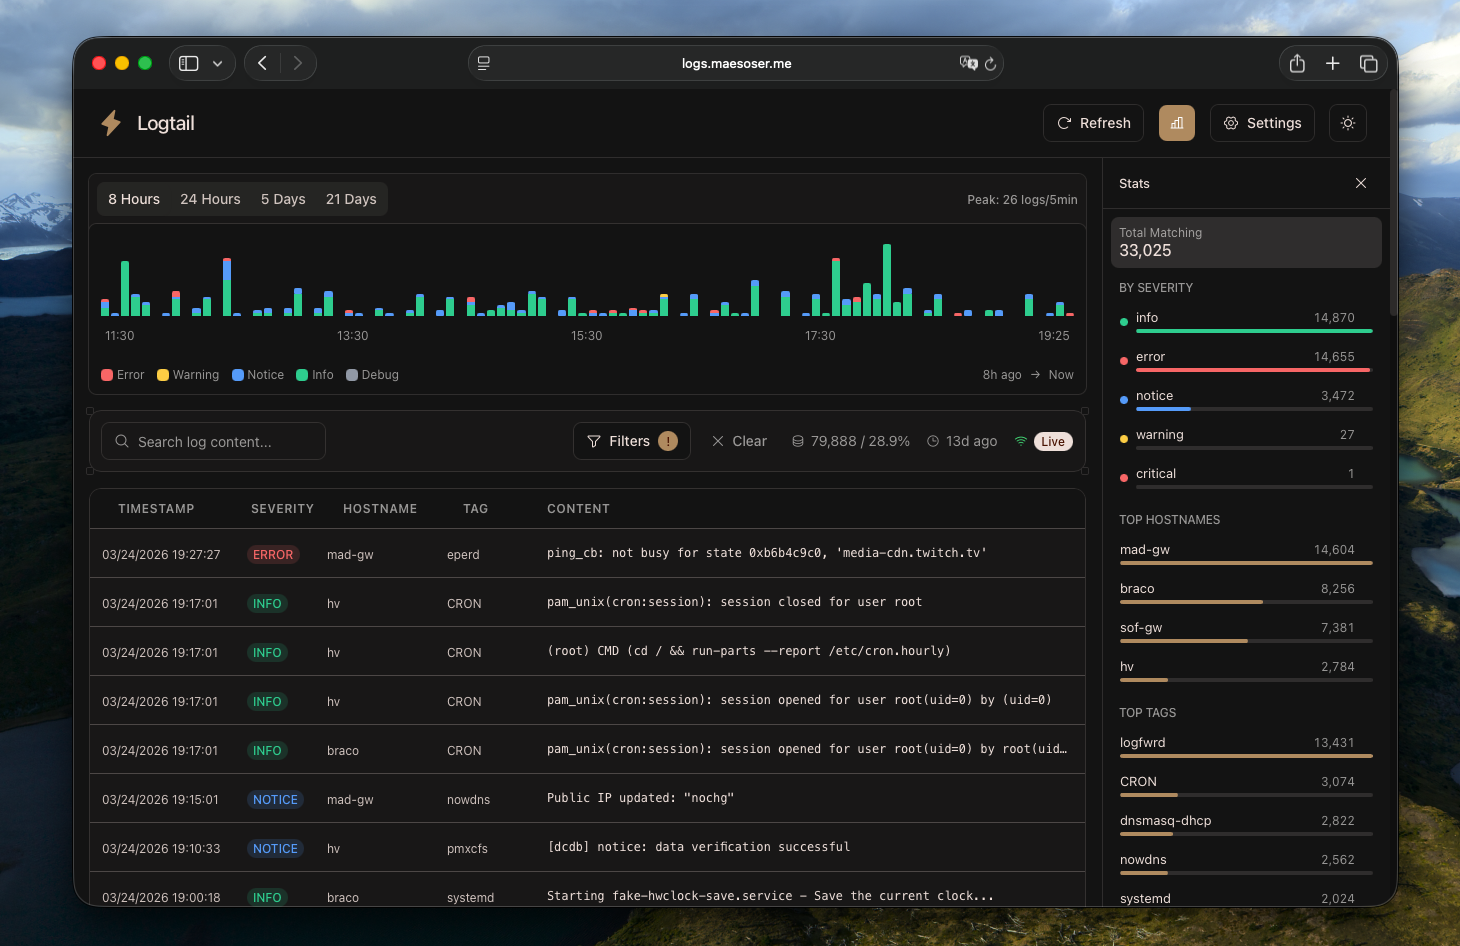Switch to the 21 Days range
The height and width of the screenshot is (946, 1460).
[351, 199]
